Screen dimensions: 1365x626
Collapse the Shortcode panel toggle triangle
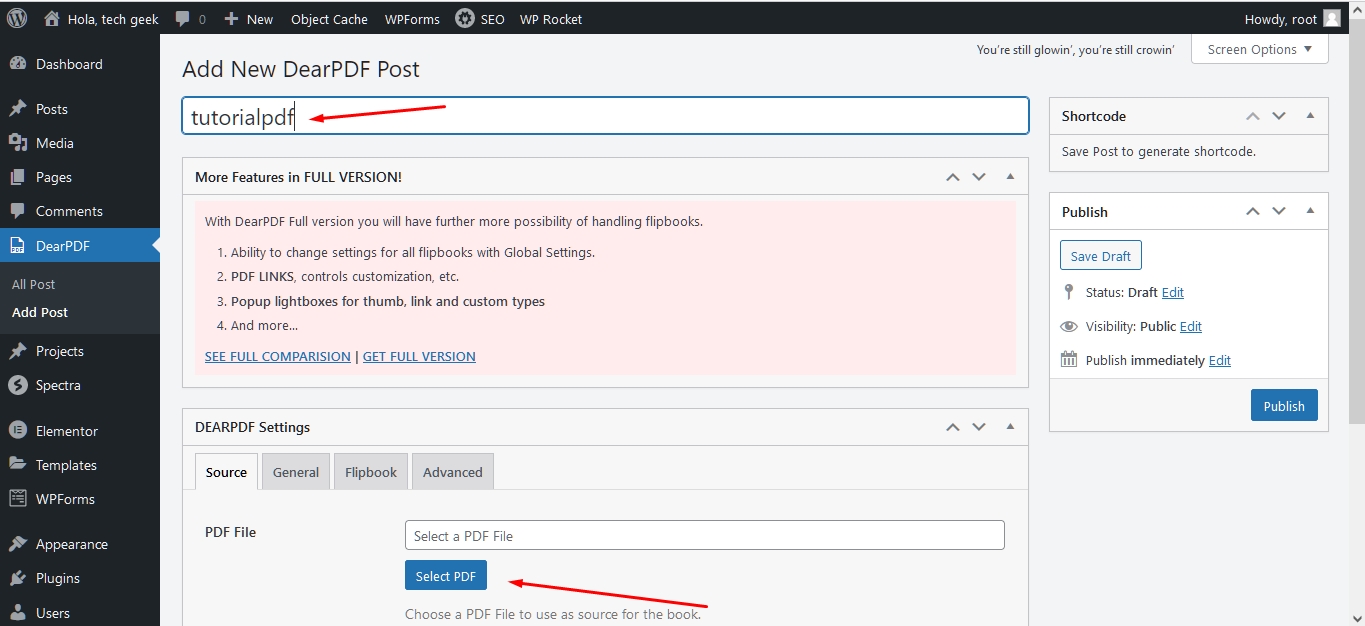(x=1310, y=116)
